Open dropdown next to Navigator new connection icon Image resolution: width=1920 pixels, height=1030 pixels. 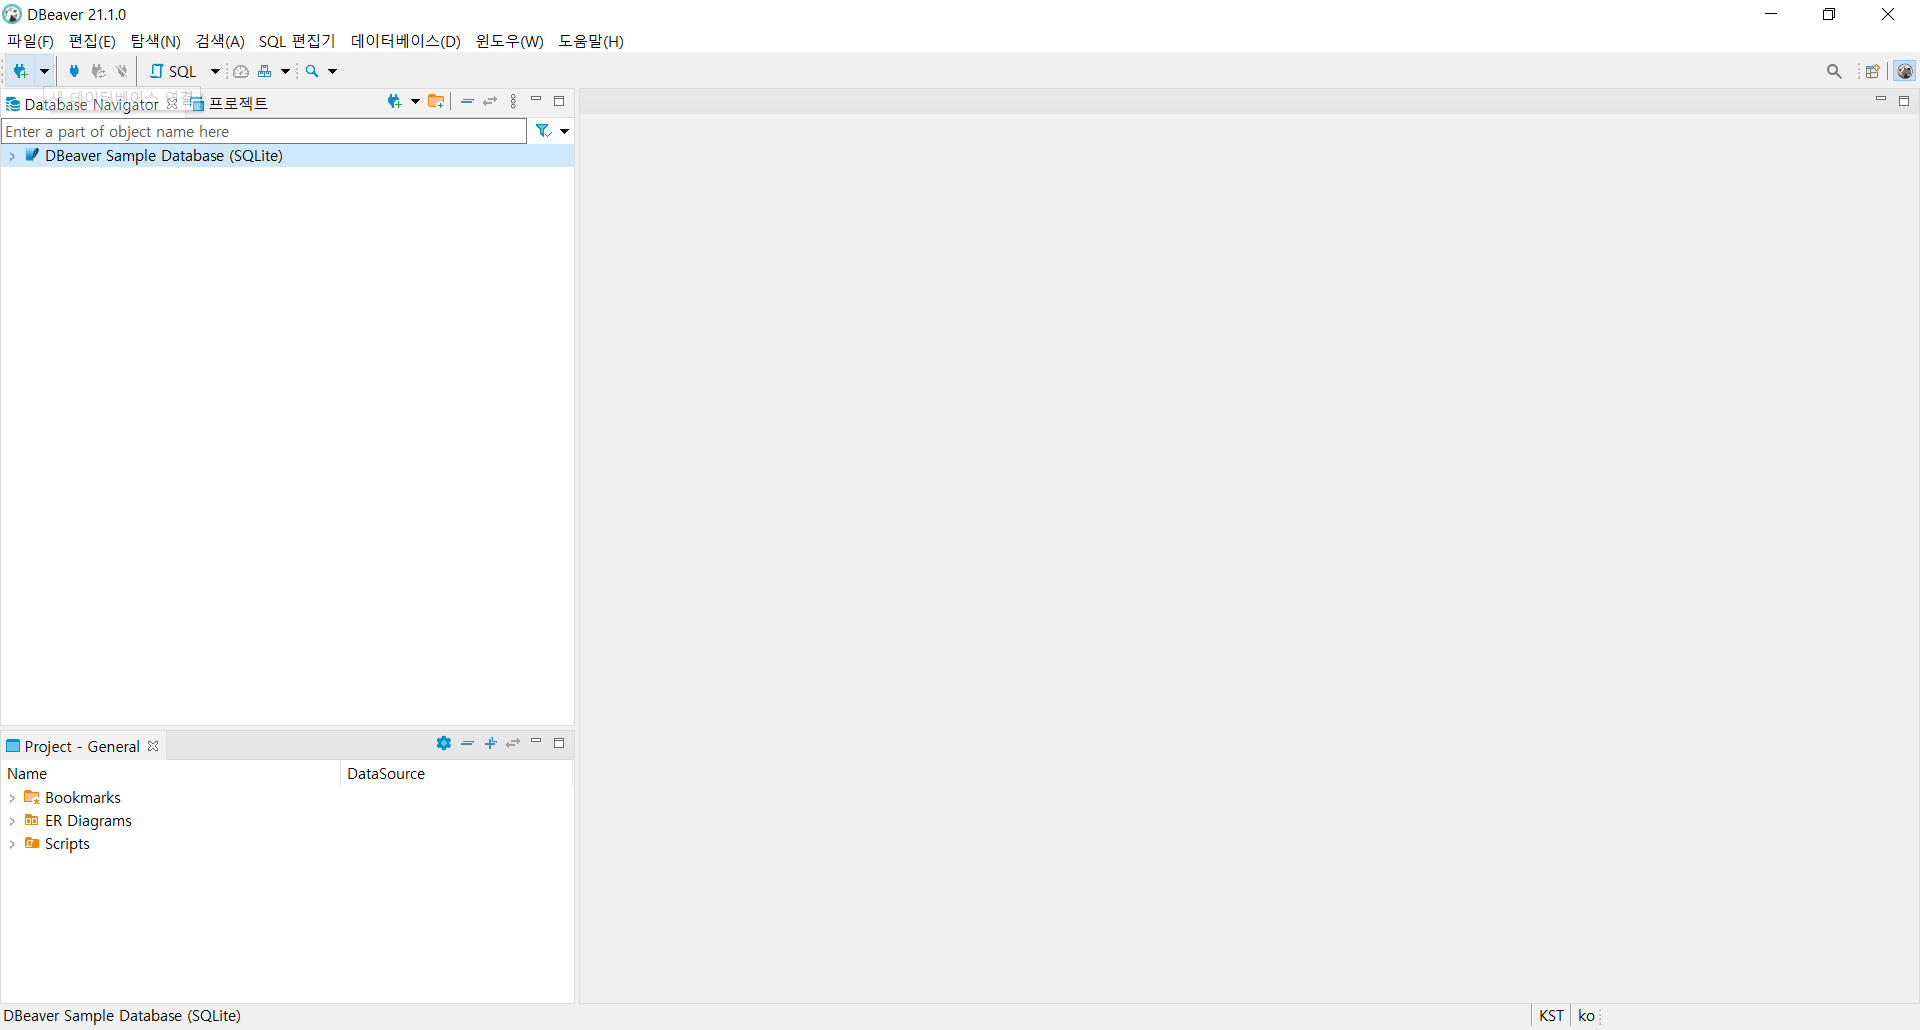tap(415, 101)
